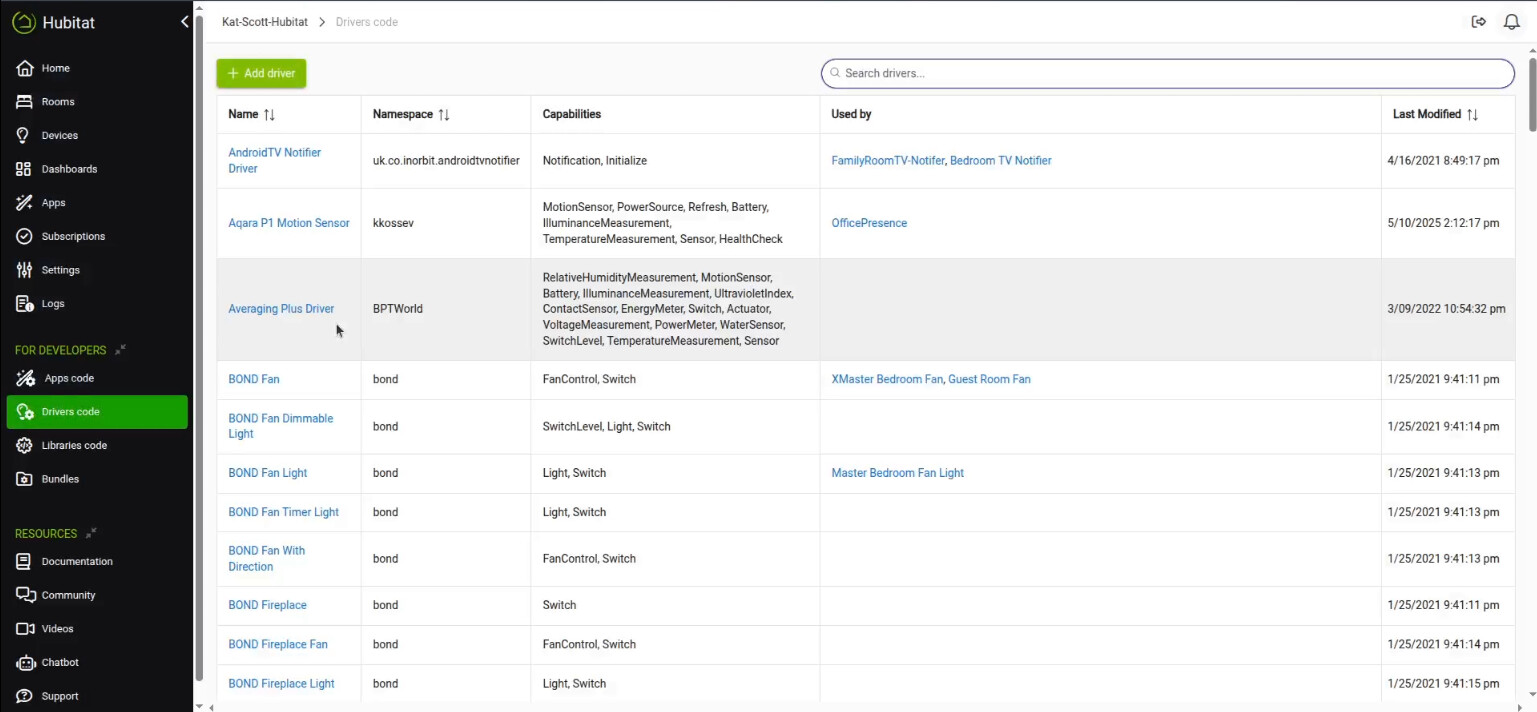Screen dimensions: 1537x712
Task: Click the Devices lightbulb icon
Action: point(25,135)
